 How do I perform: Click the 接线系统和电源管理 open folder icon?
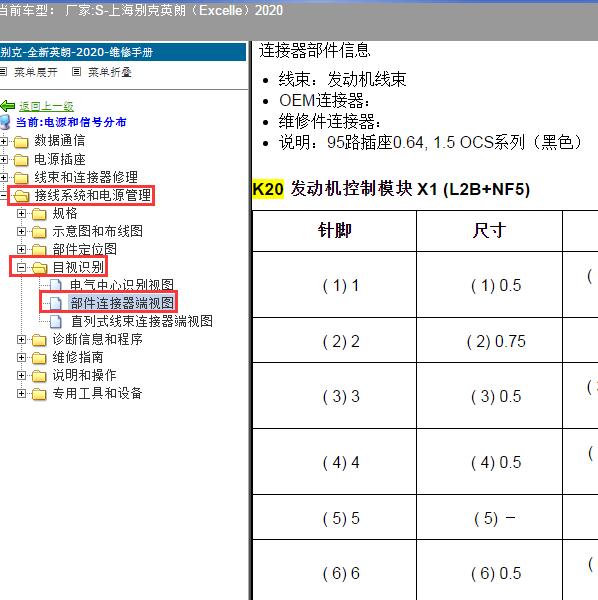(21, 196)
